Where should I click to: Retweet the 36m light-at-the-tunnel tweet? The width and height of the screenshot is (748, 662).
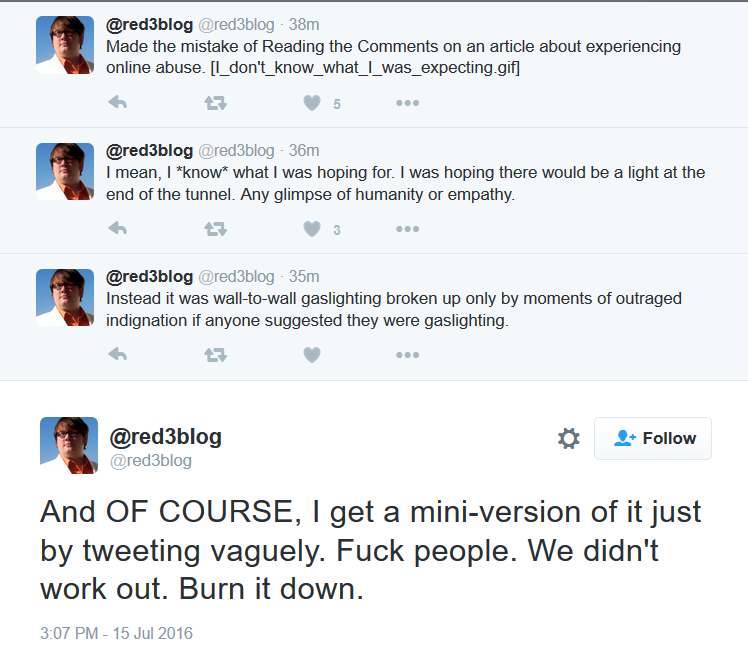216,229
